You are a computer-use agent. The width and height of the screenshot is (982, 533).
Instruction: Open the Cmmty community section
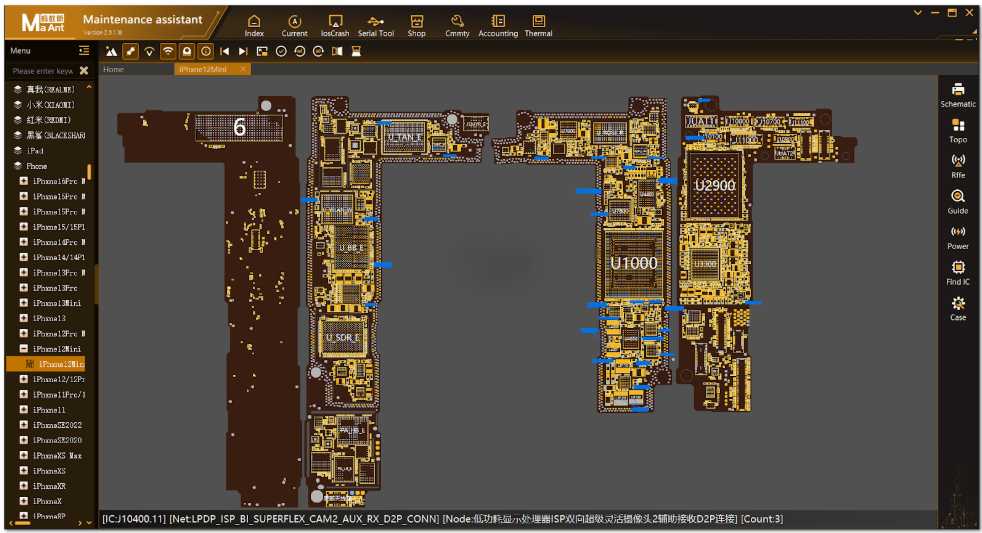[457, 26]
